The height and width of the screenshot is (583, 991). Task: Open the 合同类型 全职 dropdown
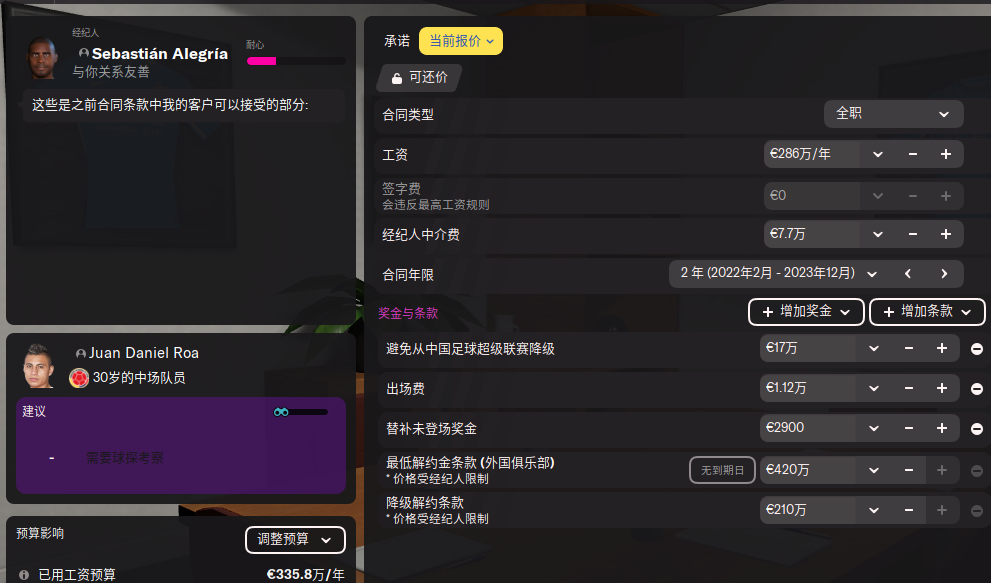point(893,114)
